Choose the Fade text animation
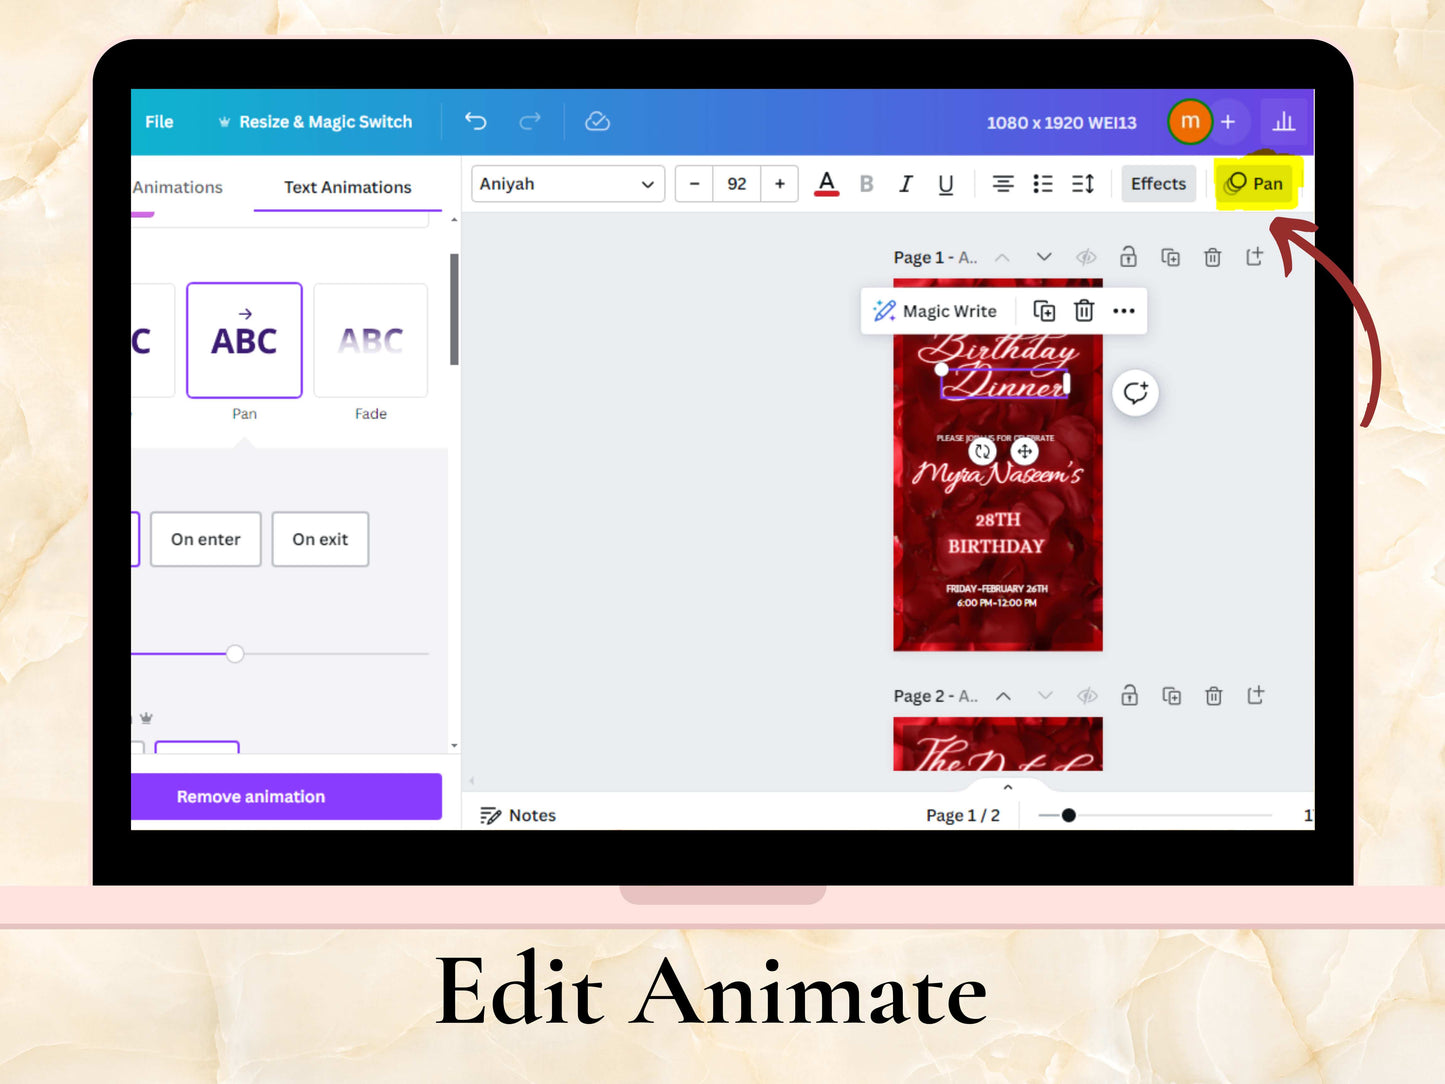This screenshot has width=1445, height=1084. click(x=370, y=342)
